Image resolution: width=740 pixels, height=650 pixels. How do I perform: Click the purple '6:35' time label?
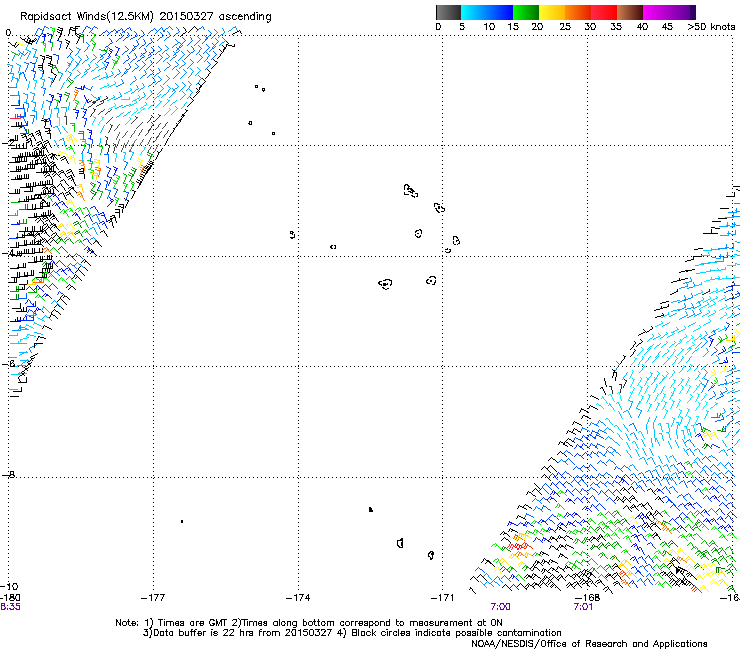[10, 607]
